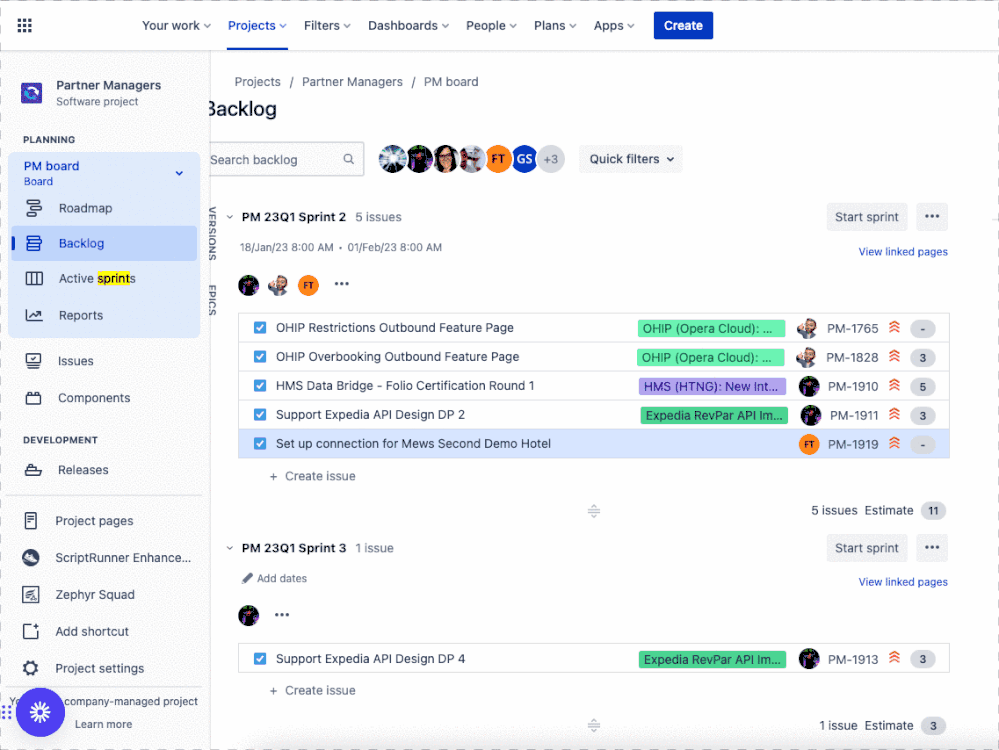Open the Plans dropdown menu
The height and width of the screenshot is (750, 999).
pos(555,25)
